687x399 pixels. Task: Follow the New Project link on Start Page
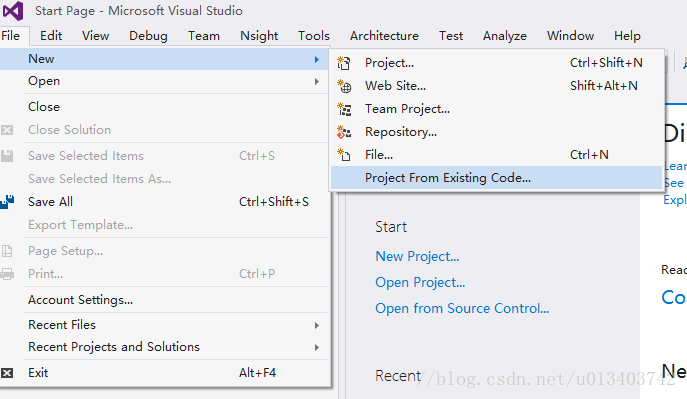417,256
